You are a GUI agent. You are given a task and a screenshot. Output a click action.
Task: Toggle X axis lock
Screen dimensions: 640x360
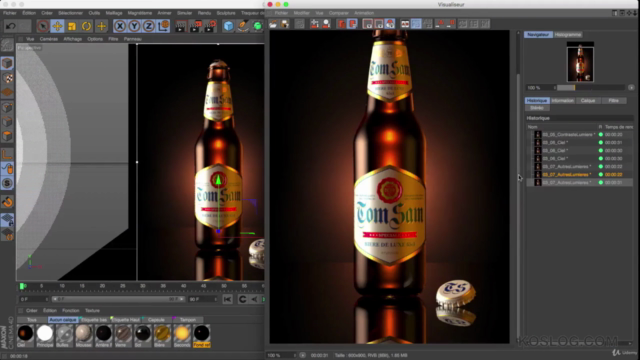pyautogui.click(x=119, y=26)
